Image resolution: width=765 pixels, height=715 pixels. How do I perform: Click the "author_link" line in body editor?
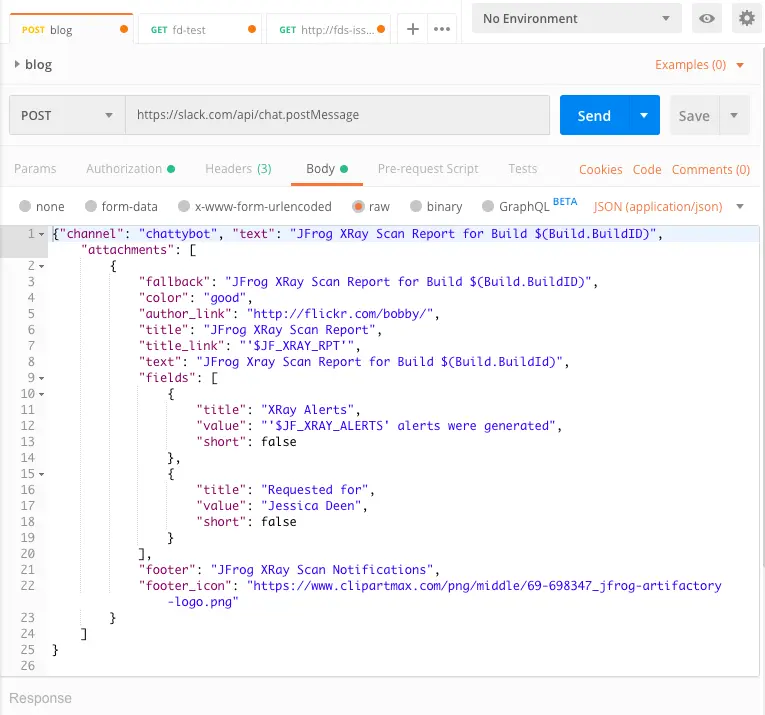[x=289, y=314]
